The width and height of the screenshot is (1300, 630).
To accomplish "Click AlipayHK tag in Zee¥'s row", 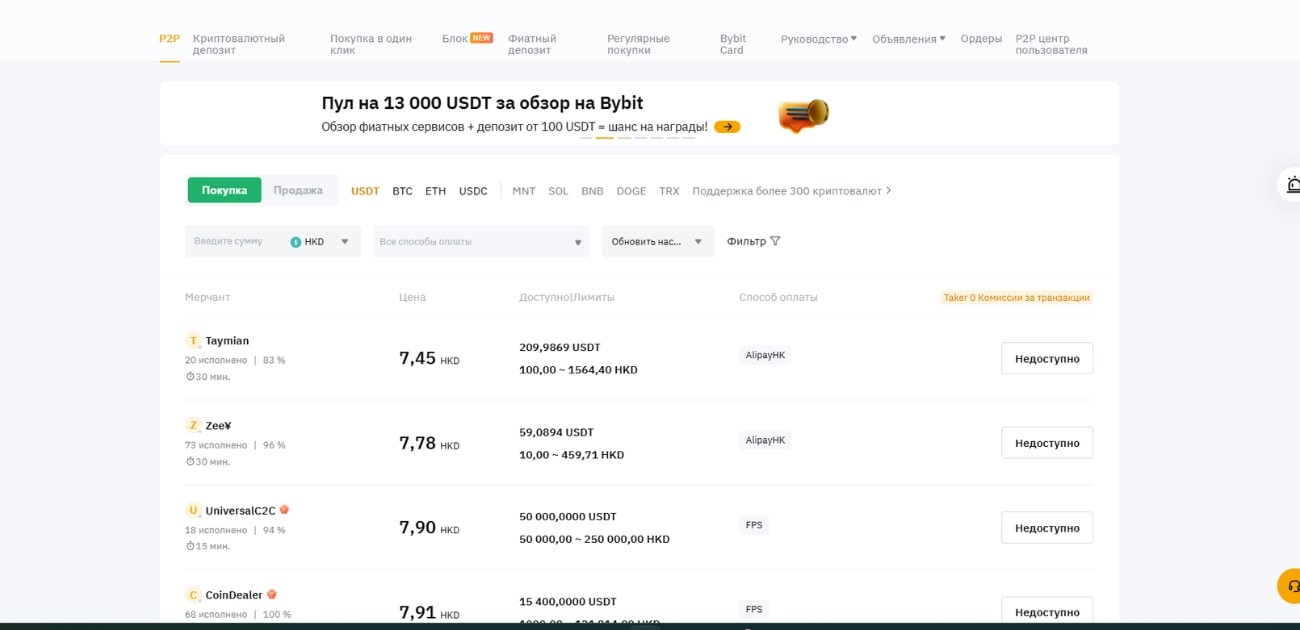I will click(x=765, y=440).
